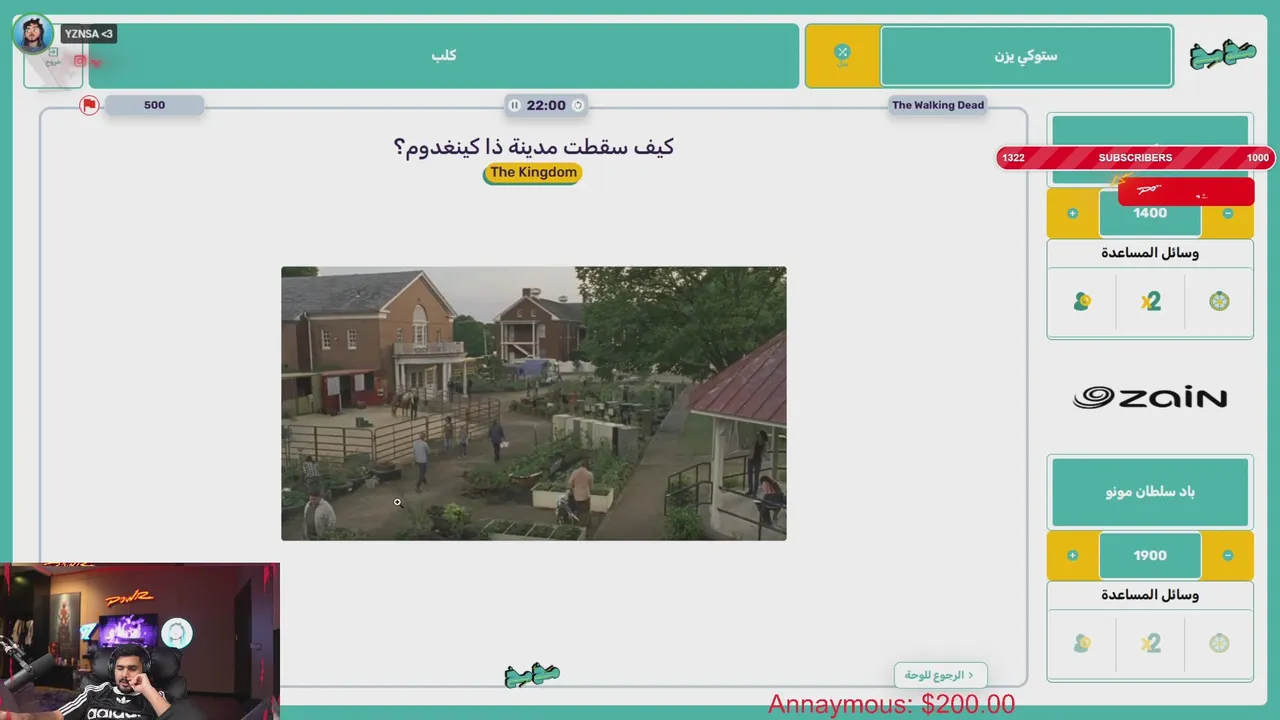Click the Annaymous $200.00 donation text

(x=891, y=704)
